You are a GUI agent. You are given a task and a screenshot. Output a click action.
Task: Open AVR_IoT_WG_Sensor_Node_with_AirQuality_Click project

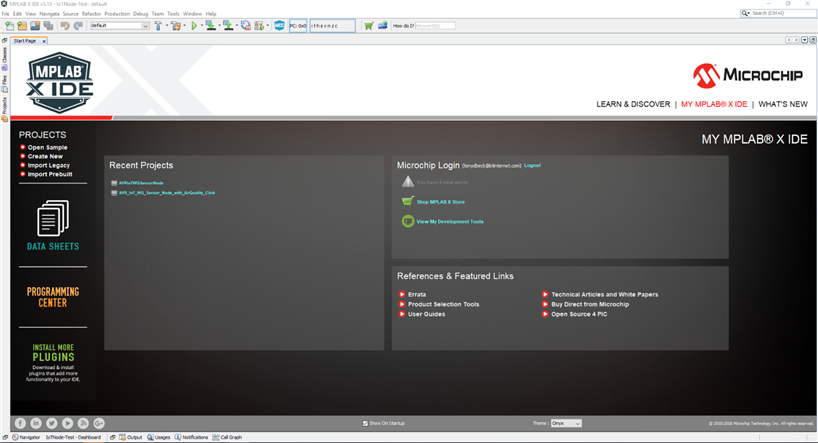pos(167,193)
